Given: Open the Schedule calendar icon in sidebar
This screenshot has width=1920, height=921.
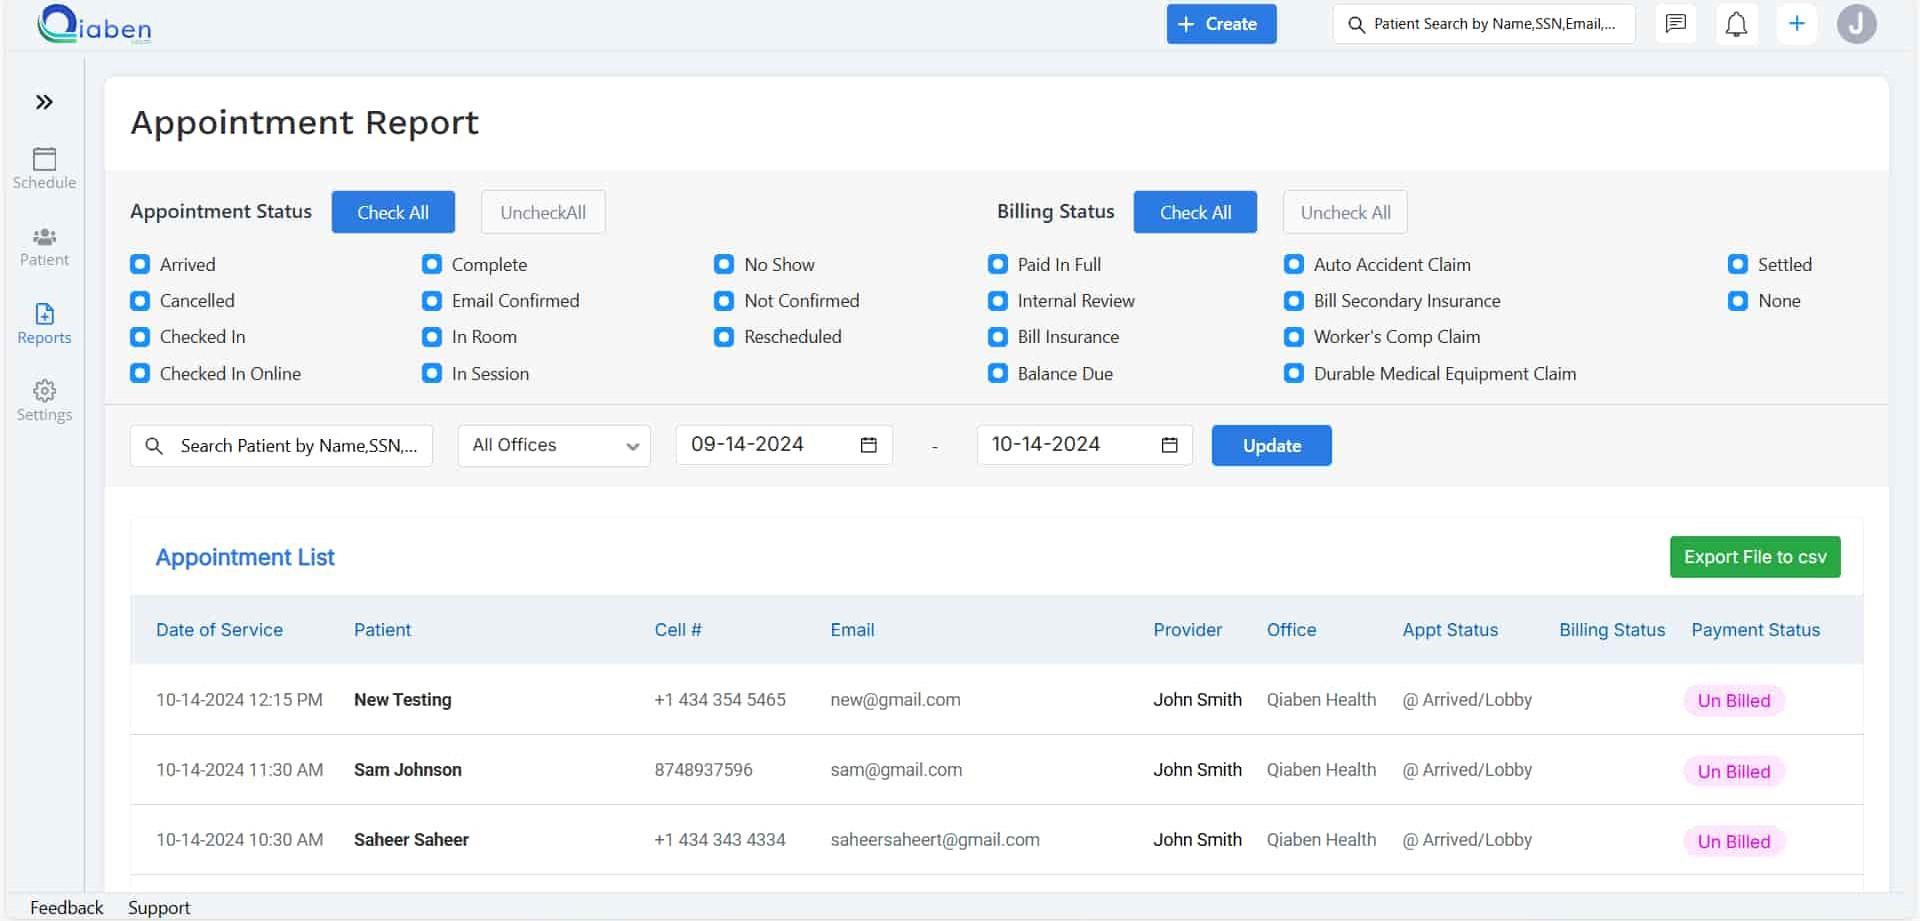Looking at the screenshot, I should coord(44,168).
